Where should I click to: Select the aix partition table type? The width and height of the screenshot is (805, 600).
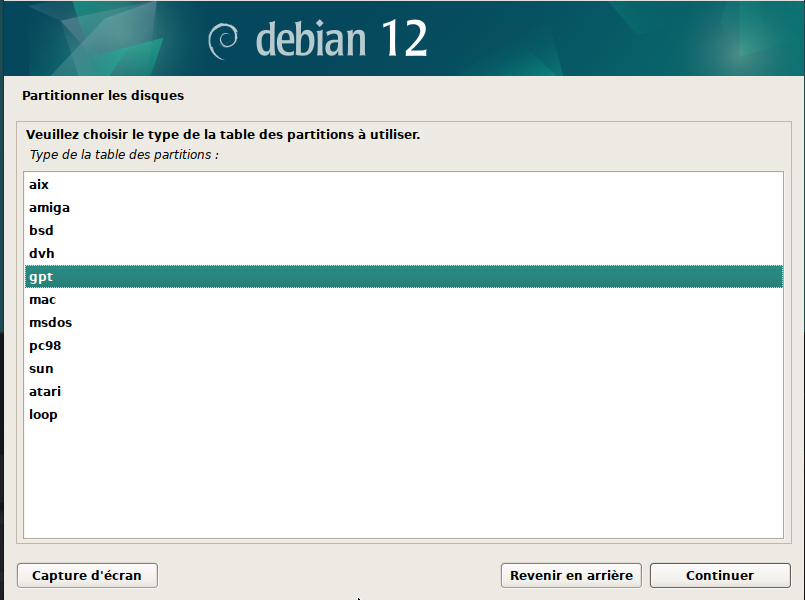tap(404, 185)
